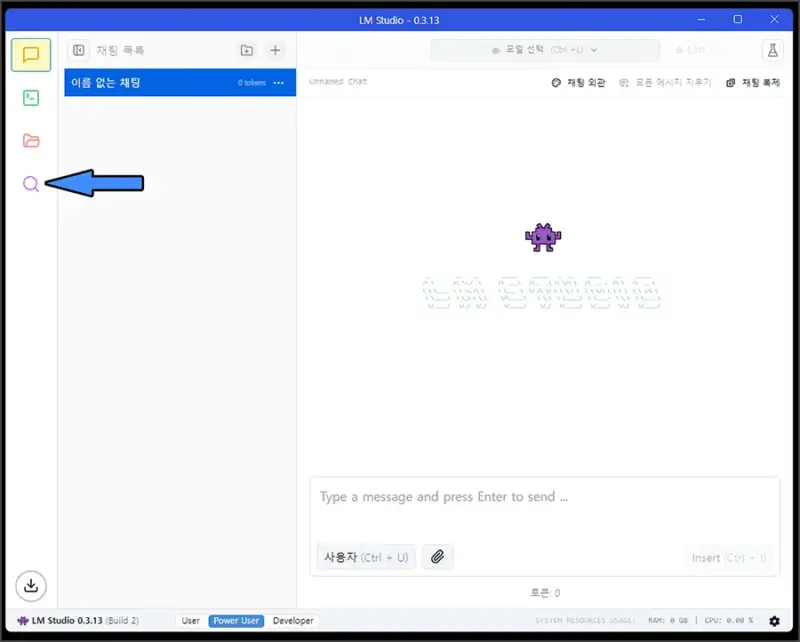This screenshot has height=642, width=800.
Task: Click the CPU usage readout
Action: pyautogui.click(x=729, y=621)
